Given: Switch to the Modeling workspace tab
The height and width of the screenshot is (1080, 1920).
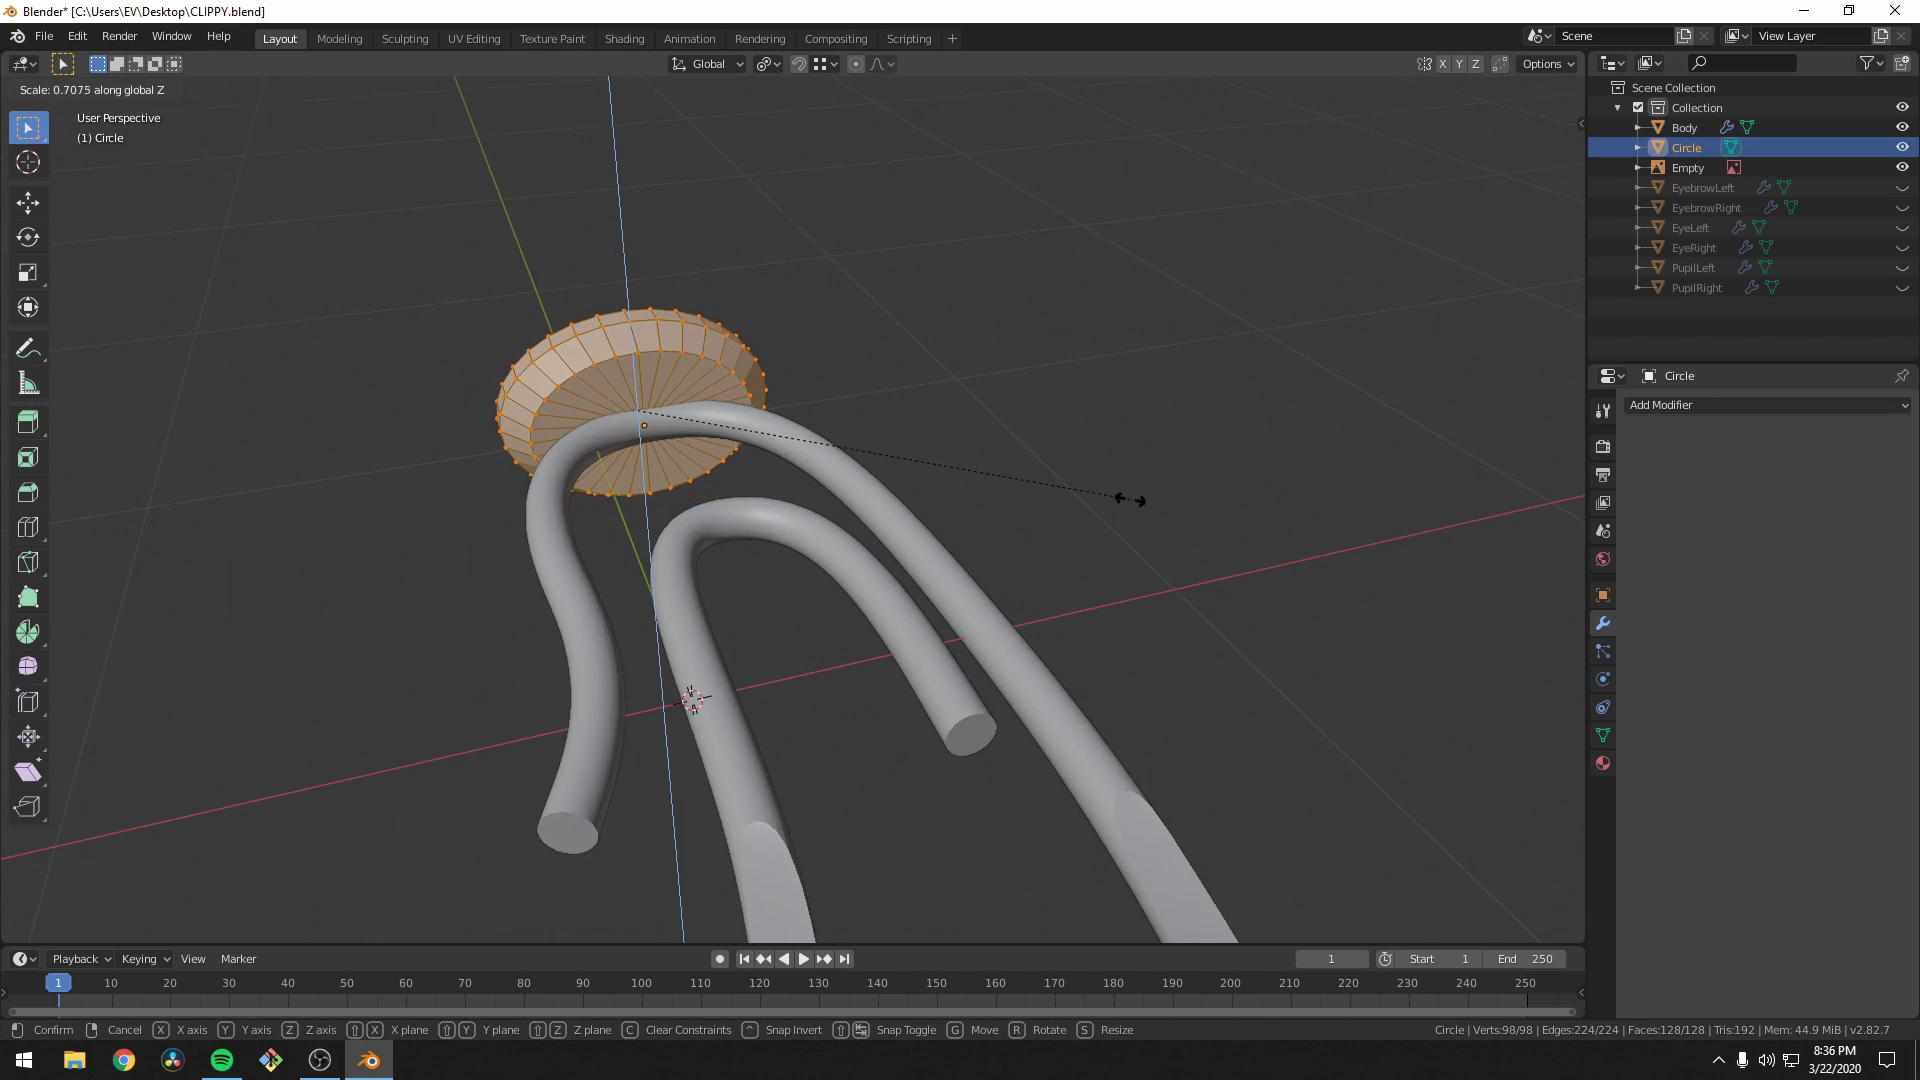Looking at the screenshot, I should pyautogui.click(x=339, y=38).
